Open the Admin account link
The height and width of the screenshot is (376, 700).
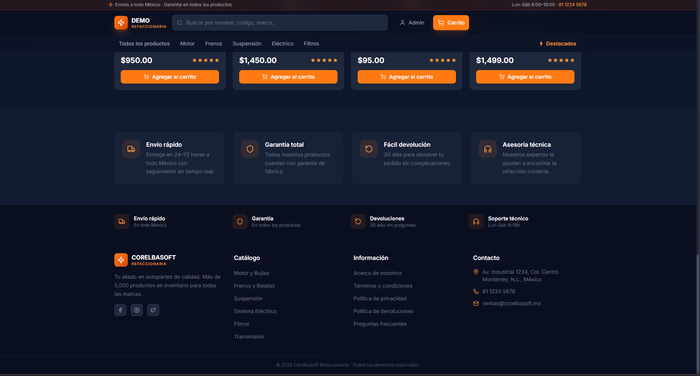412,23
